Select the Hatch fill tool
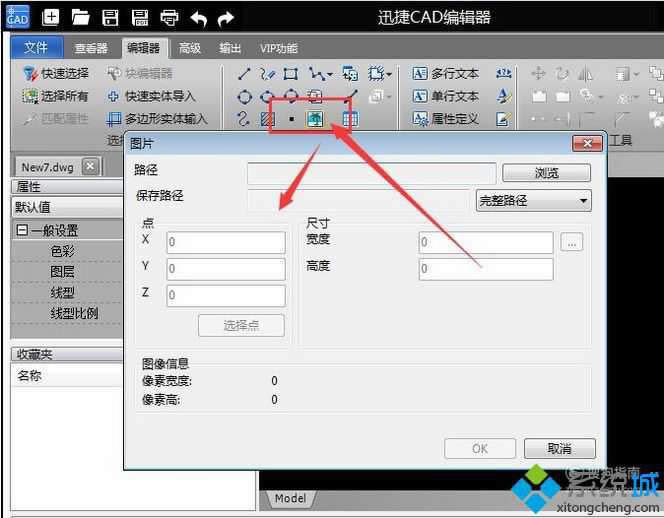The width and height of the screenshot is (664, 518). [x=268, y=119]
